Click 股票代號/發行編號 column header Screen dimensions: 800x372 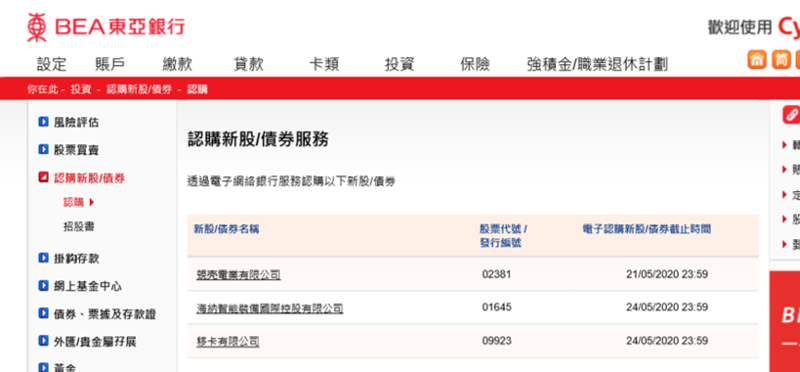pos(503,236)
